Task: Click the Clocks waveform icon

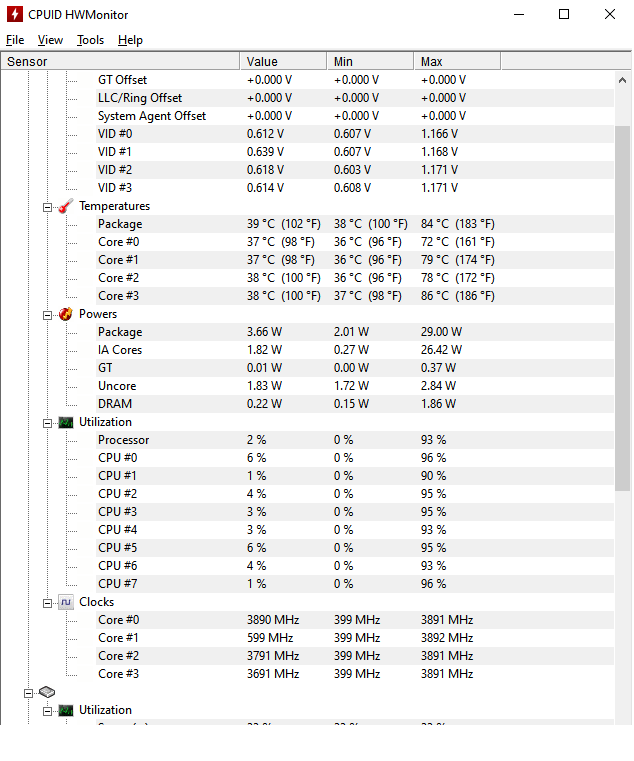Action: (x=66, y=602)
